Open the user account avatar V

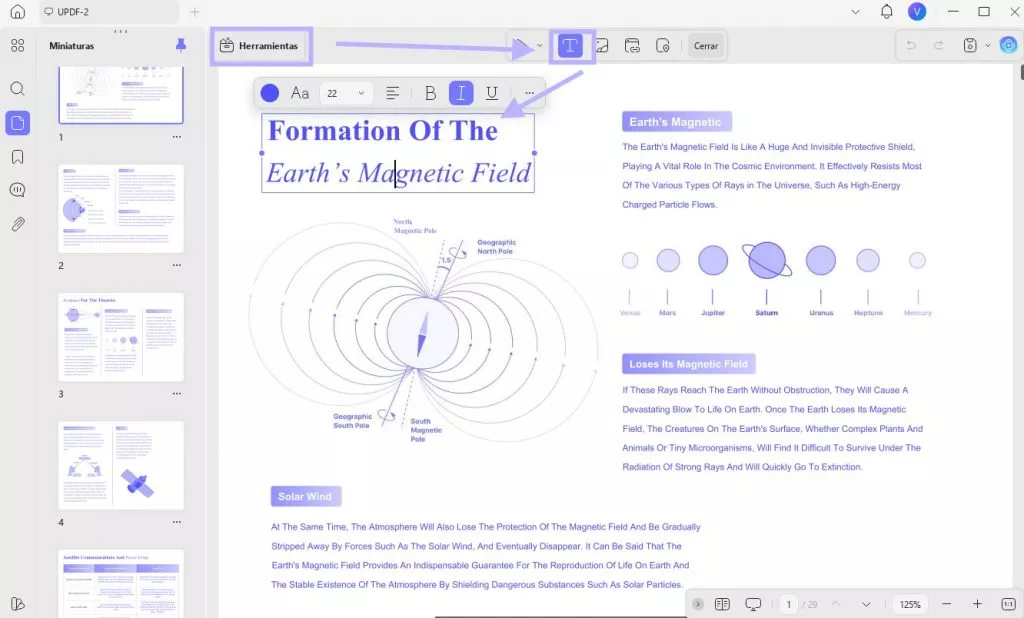pos(917,12)
